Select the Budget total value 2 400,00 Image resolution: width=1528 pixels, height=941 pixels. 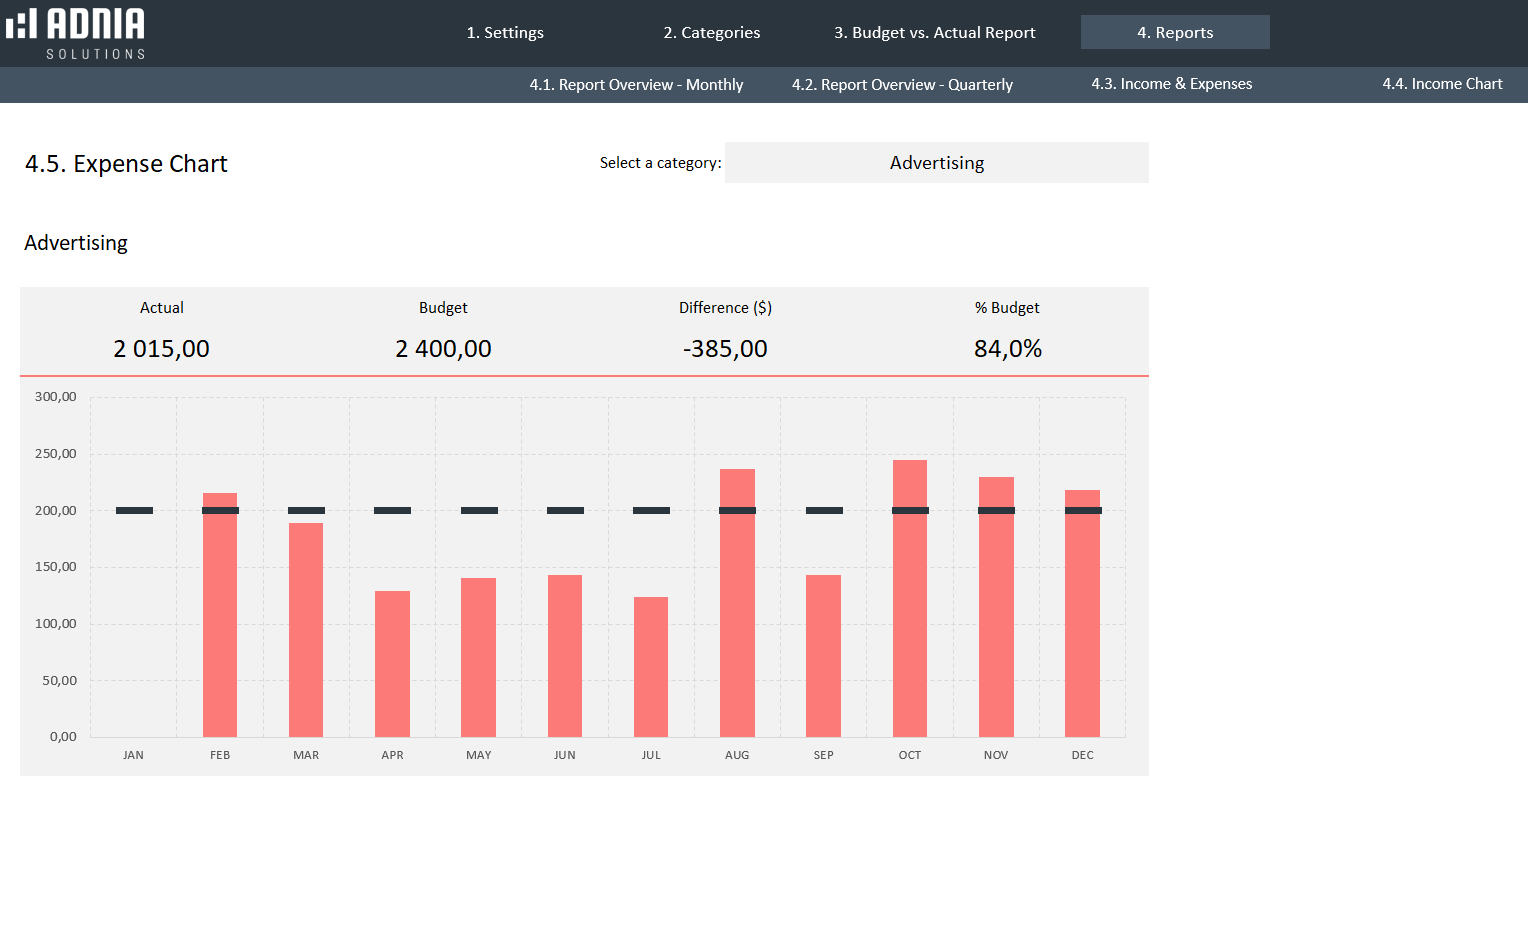(443, 349)
